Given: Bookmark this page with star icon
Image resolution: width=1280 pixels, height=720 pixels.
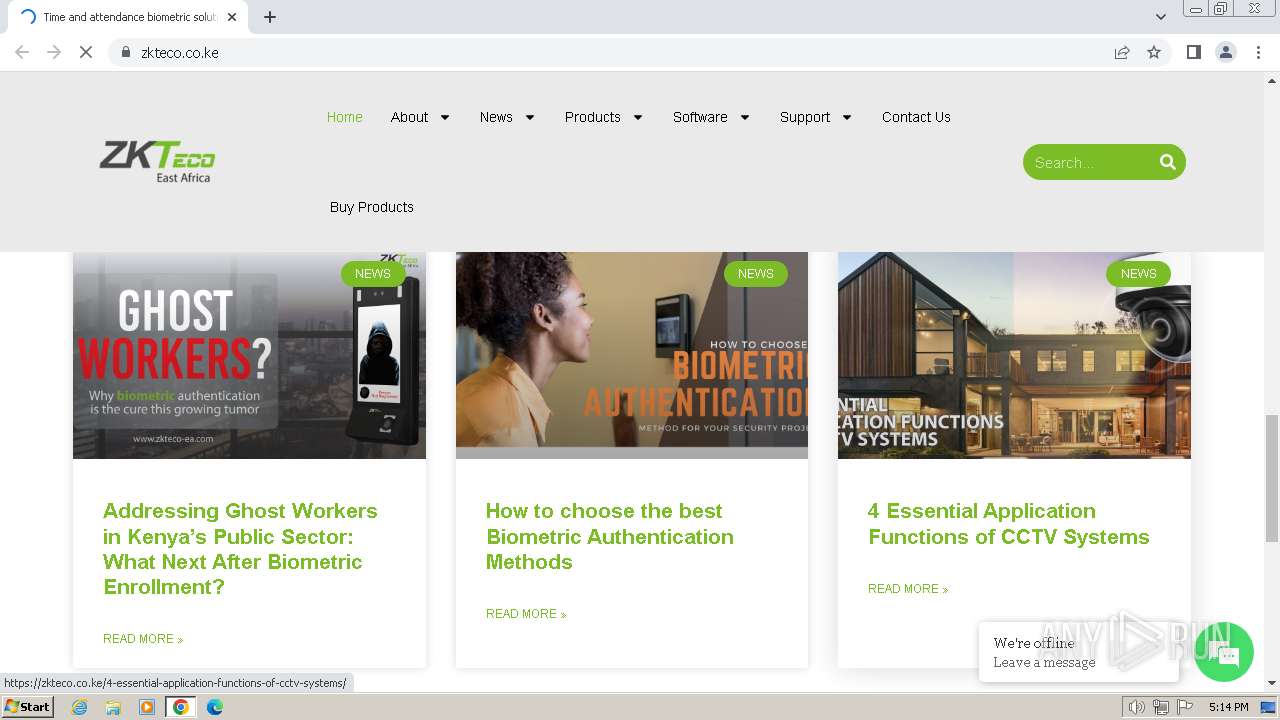Looking at the screenshot, I should pos(1154,52).
